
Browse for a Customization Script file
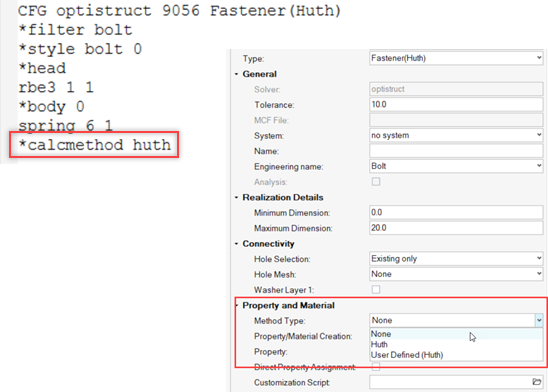coord(537,382)
